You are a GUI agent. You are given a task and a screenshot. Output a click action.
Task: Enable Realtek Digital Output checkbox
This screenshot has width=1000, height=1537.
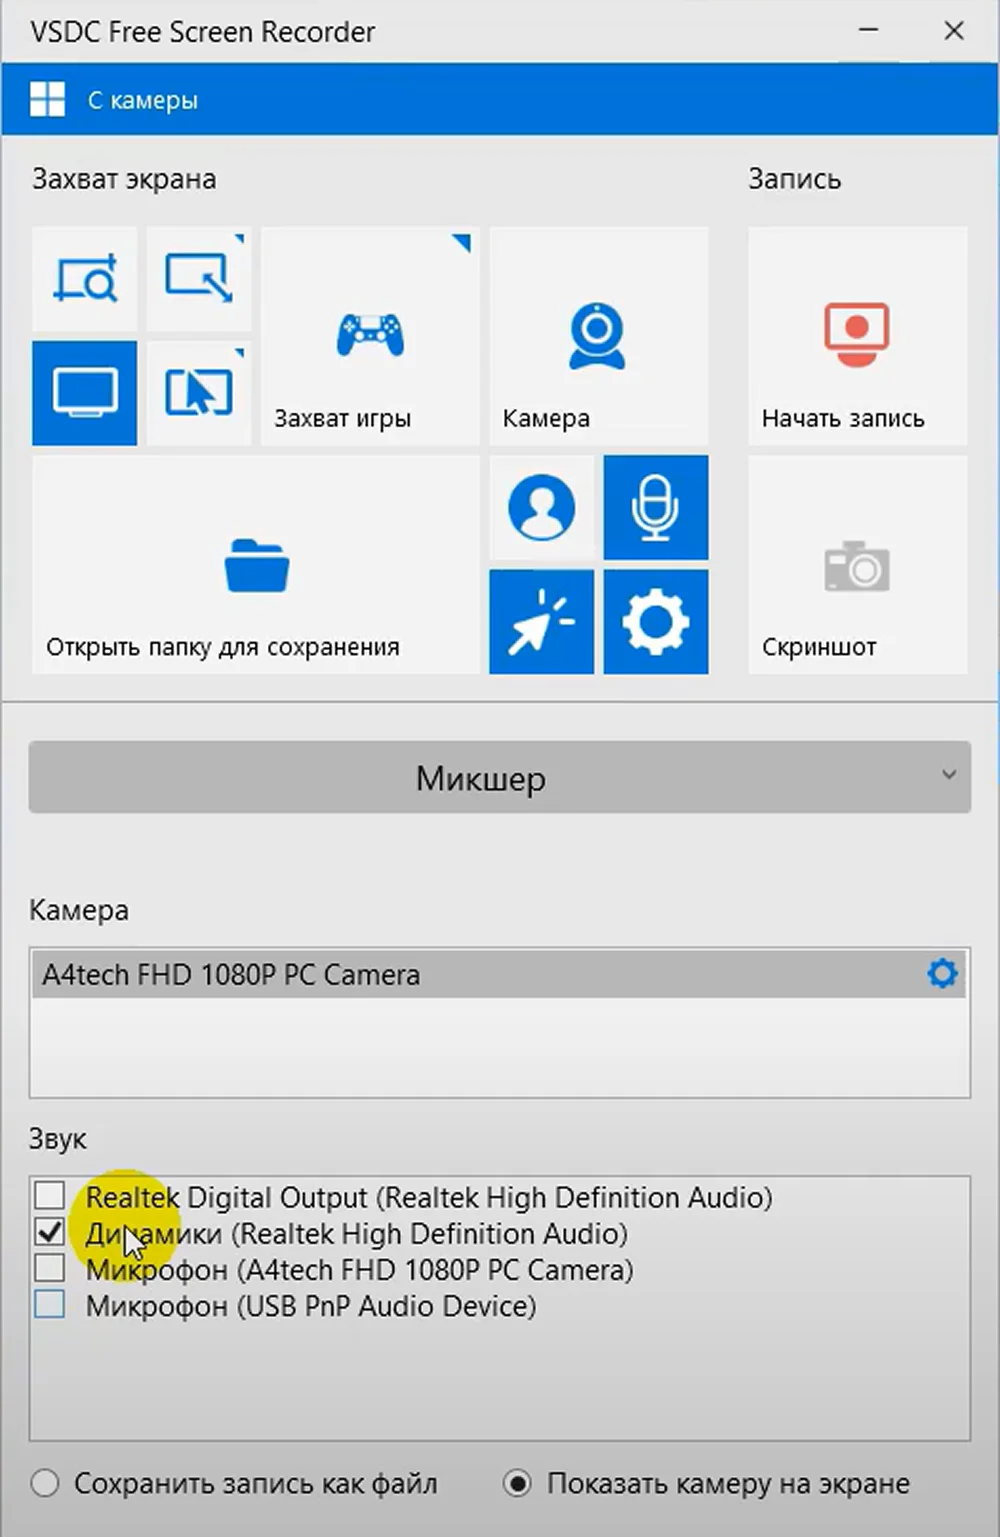point(50,1196)
